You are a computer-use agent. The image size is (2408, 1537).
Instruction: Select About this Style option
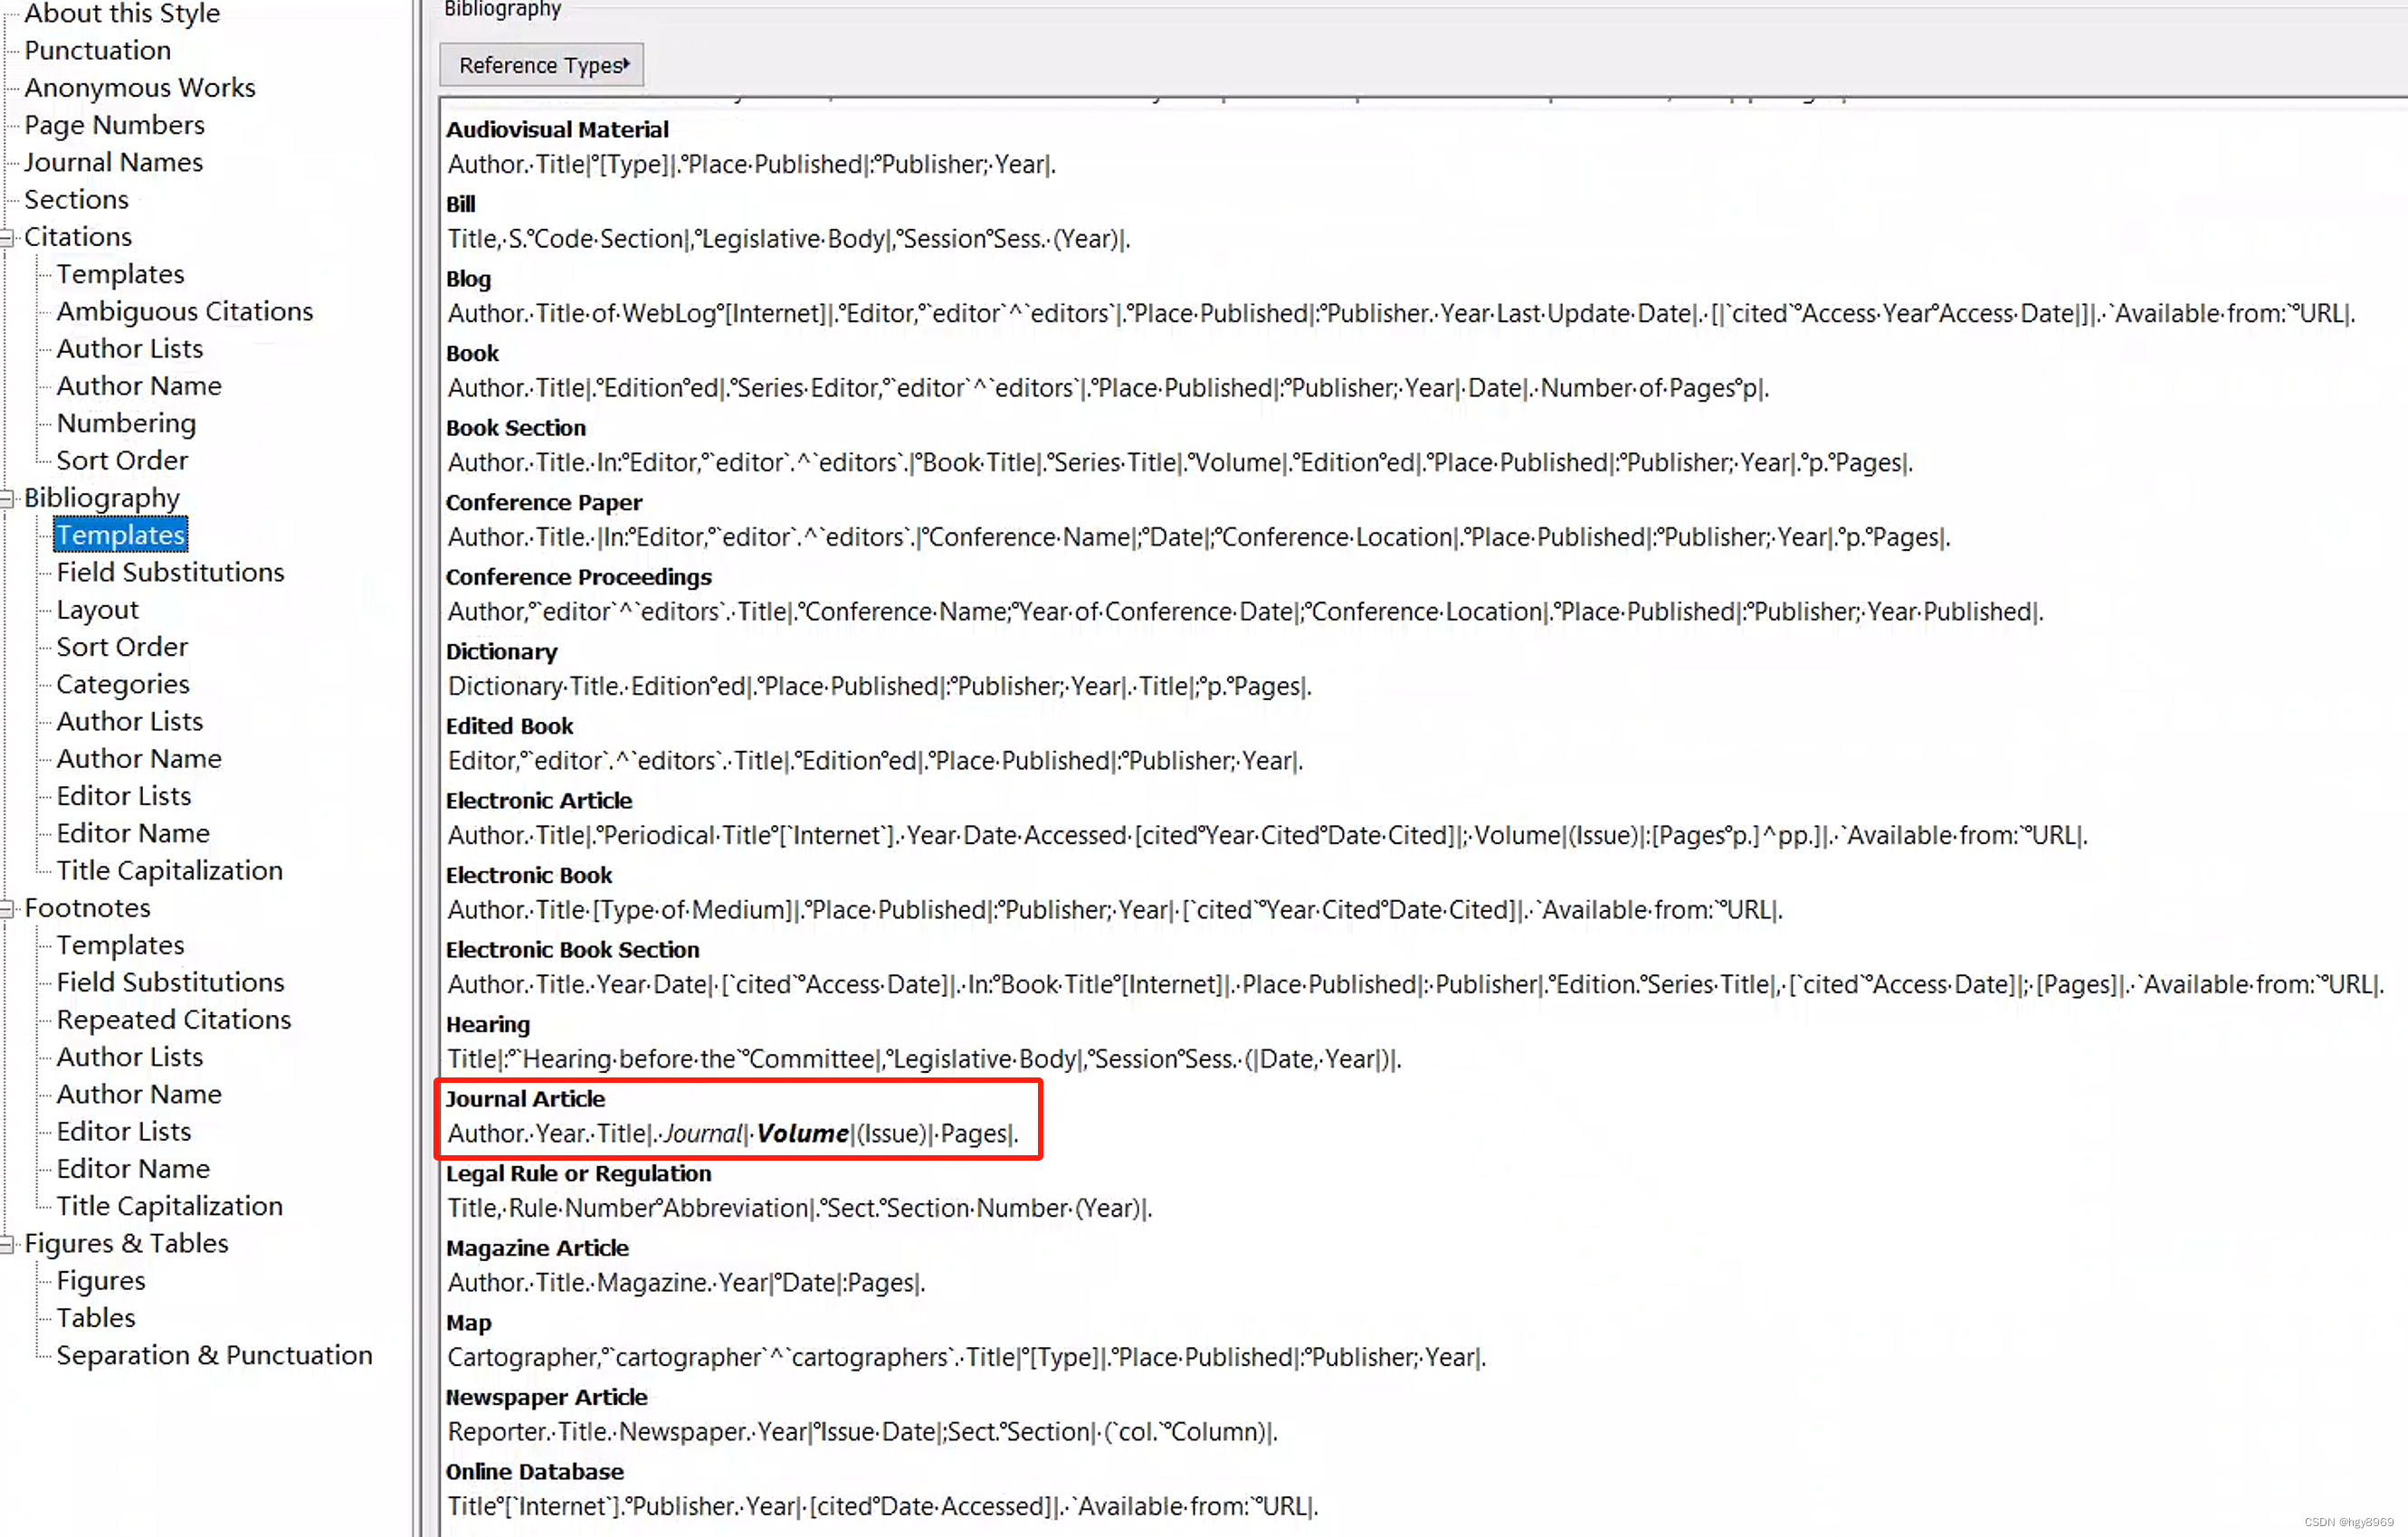(123, 14)
